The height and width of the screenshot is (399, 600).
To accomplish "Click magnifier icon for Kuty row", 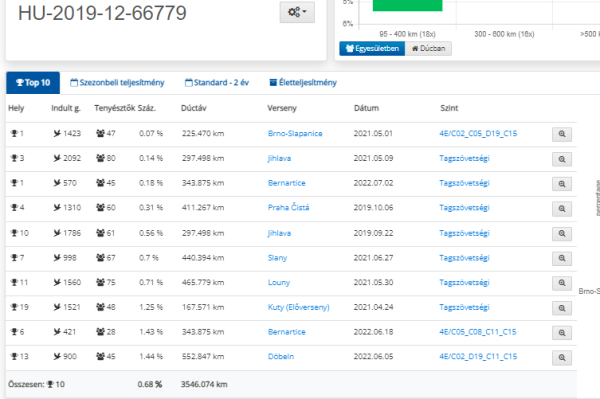I will pyautogui.click(x=562, y=308).
